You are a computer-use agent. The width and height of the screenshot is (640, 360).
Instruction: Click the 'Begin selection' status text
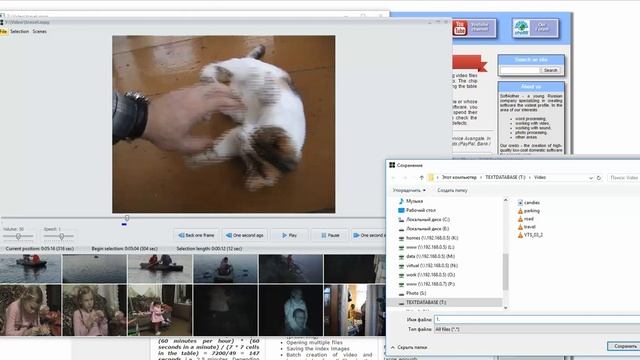tap(124, 249)
